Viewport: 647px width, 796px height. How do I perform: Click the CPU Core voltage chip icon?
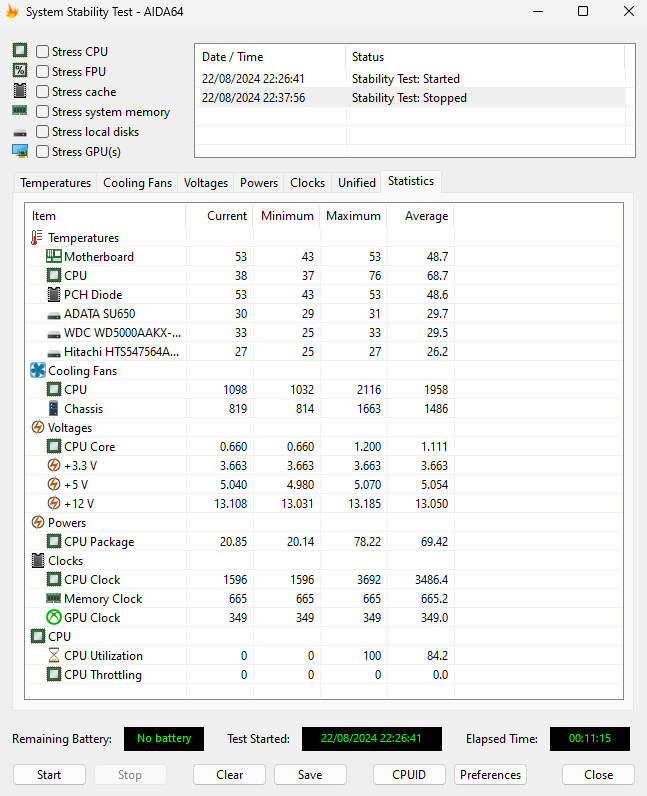pos(53,446)
